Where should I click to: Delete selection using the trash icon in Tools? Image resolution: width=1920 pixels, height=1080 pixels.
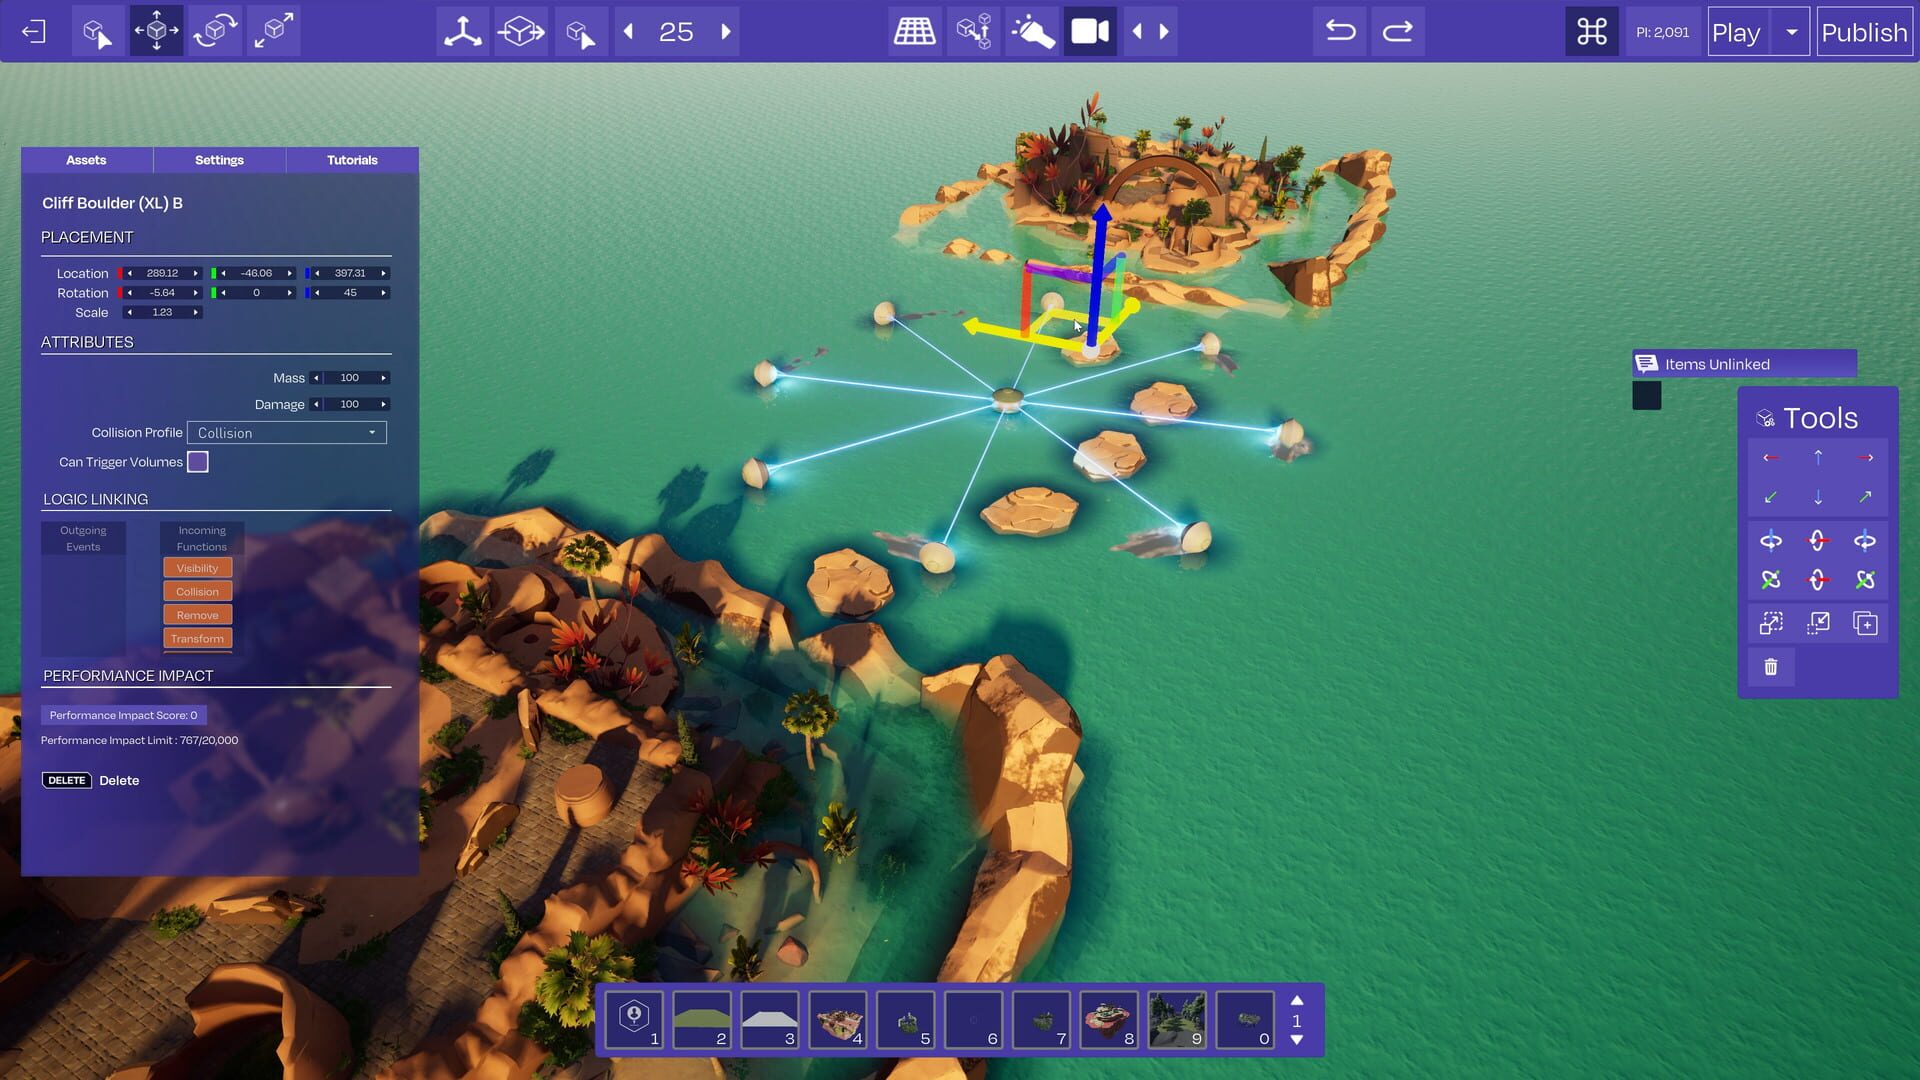[x=1771, y=667]
